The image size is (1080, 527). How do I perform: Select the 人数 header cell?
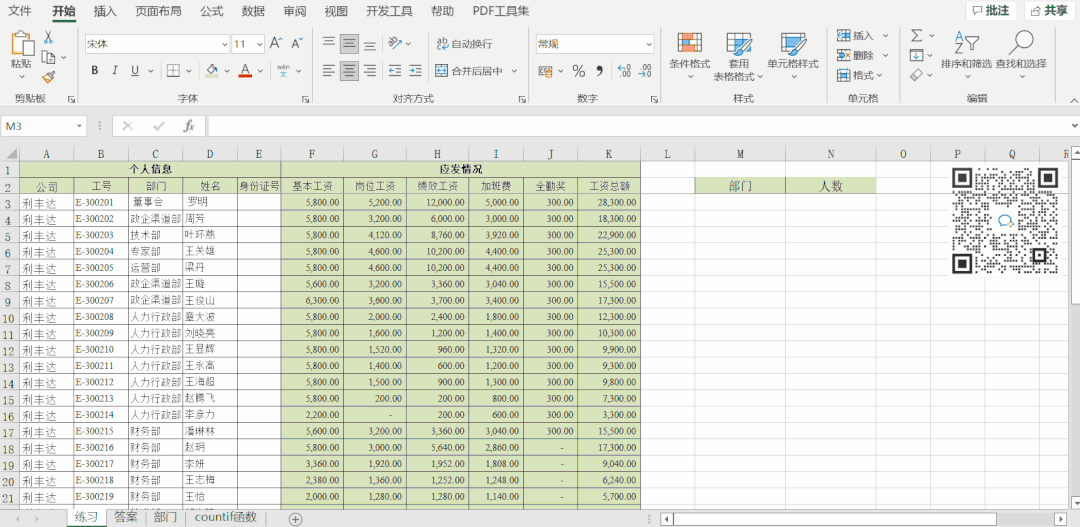pyautogui.click(x=830, y=186)
